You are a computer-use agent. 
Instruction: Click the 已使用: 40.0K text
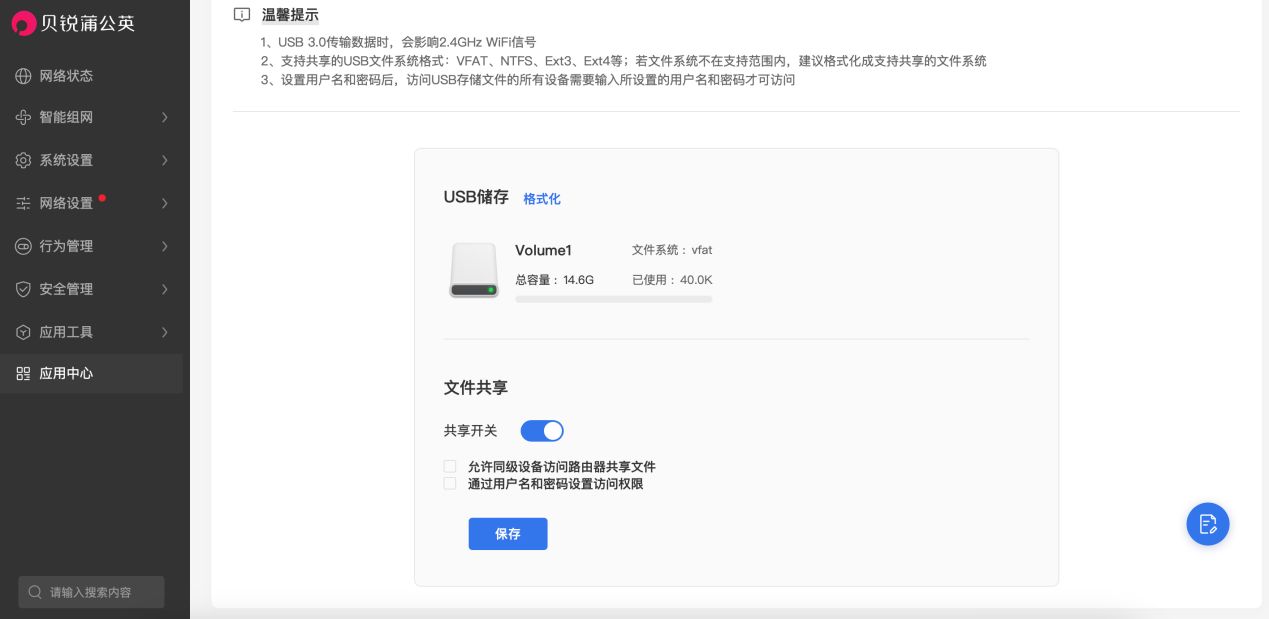[x=672, y=280]
